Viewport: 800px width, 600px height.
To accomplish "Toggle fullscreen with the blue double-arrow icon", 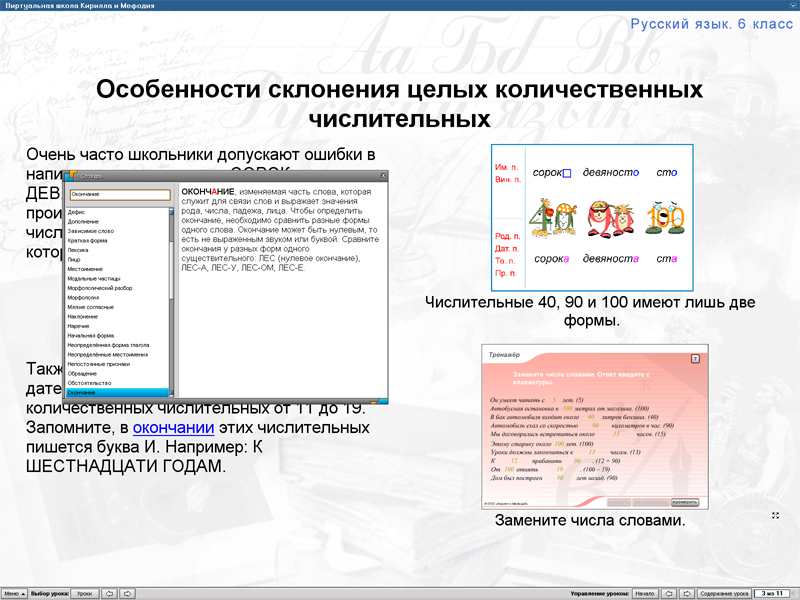I will (x=774, y=517).
